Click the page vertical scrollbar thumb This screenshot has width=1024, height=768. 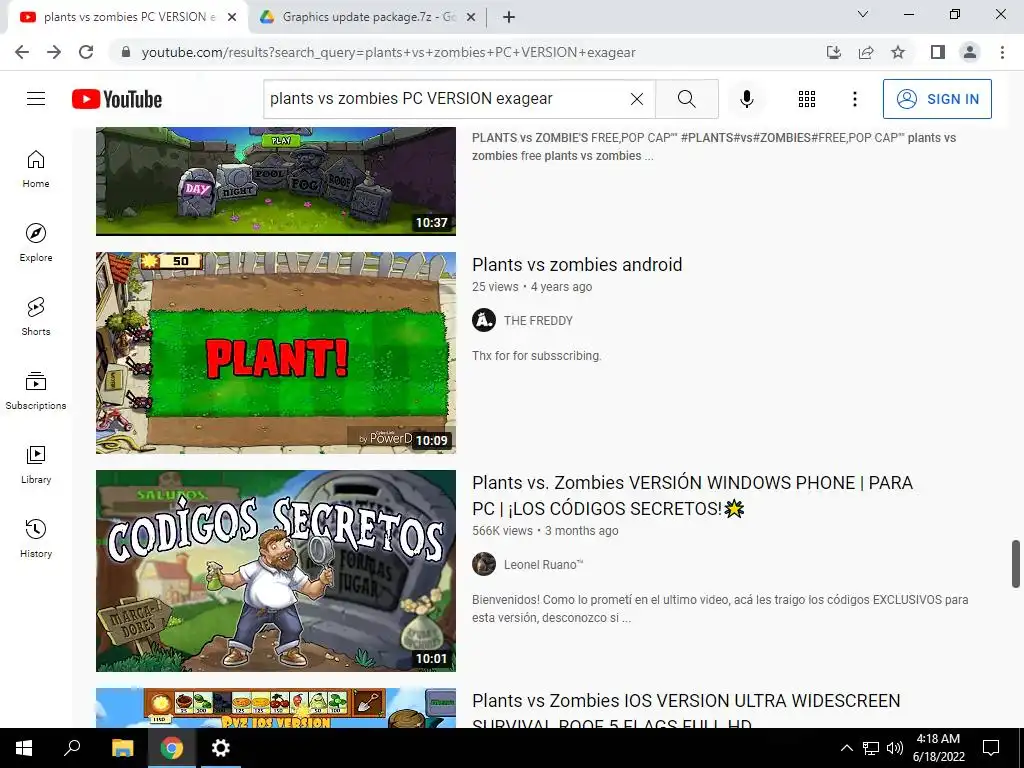click(x=1016, y=564)
